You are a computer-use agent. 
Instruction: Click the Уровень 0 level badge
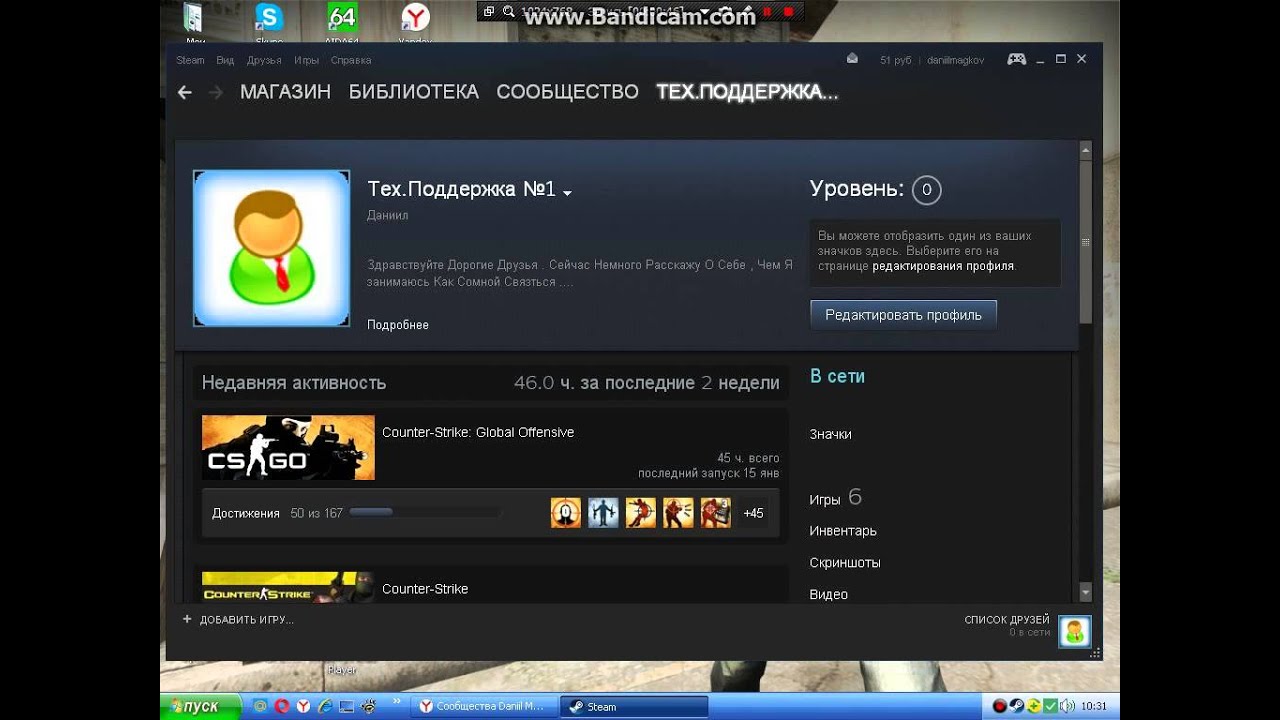[926, 189]
